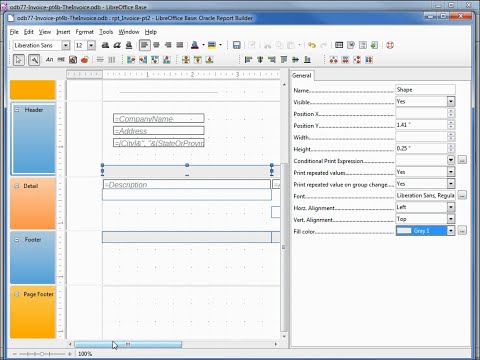480x360 pixels.
Task: Open the Format menu
Action: click(x=85, y=32)
